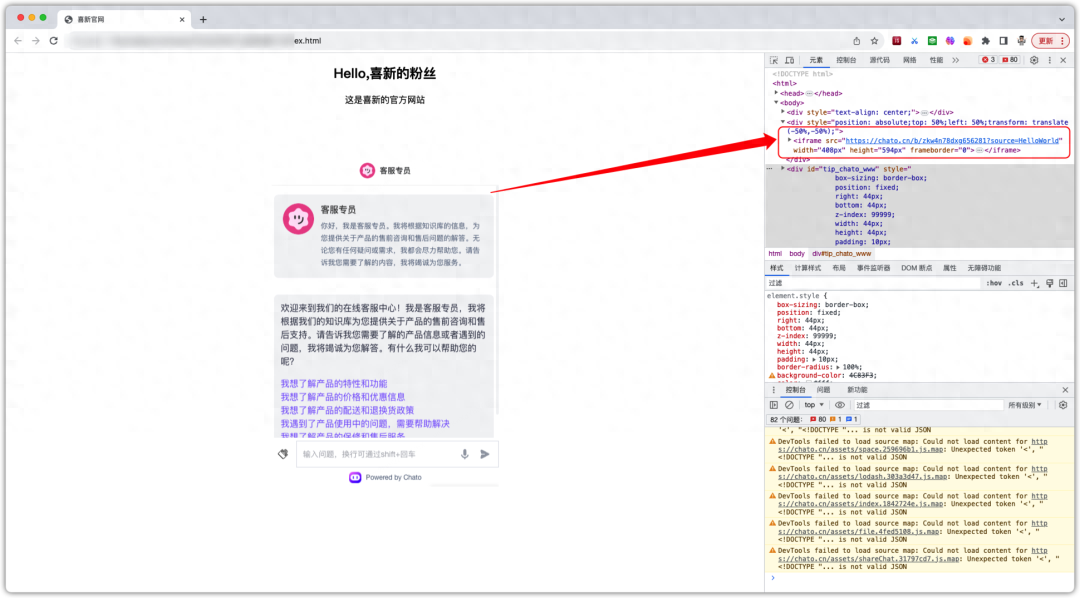Click the issues badge showing 80
The width and height of the screenshot is (1080, 598).
coord(1010,60)
